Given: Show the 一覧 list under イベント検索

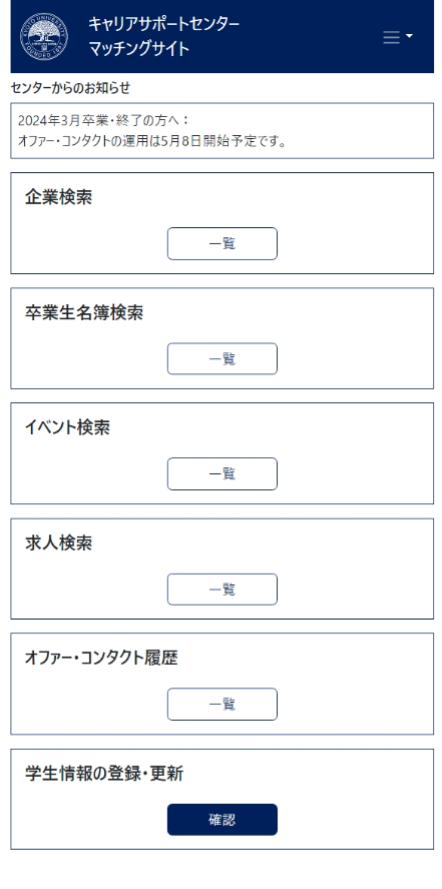Looking at the screenshot, I should [x=222, y=474].
